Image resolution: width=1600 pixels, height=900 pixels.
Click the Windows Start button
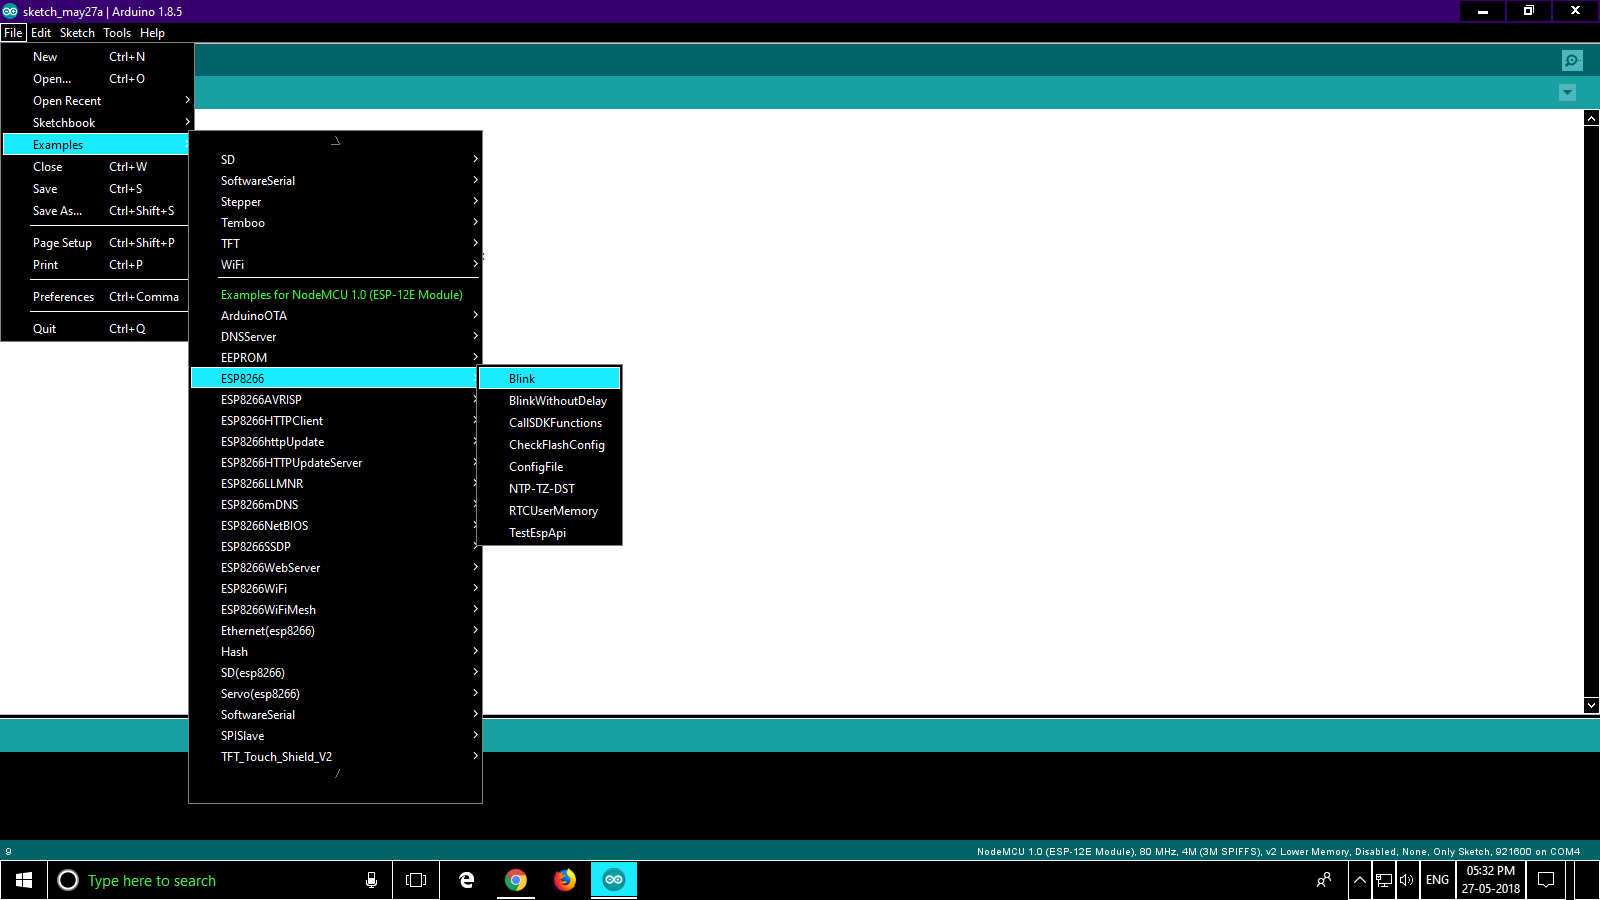click(24, 880)
